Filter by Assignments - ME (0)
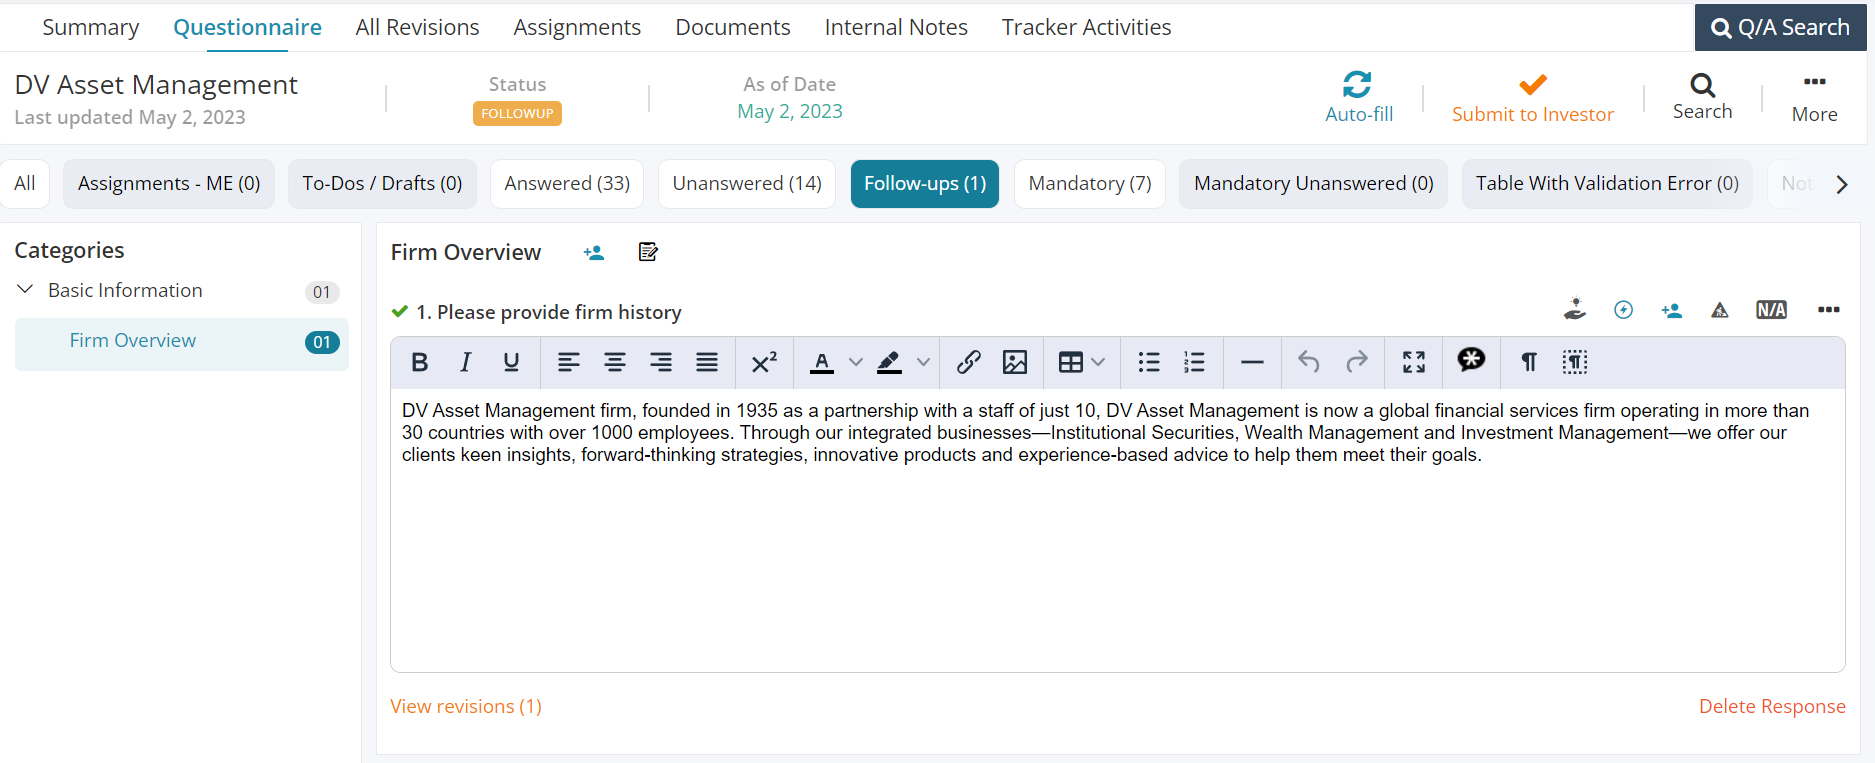This screenshot has width=1875, height=763. point(169,184)
